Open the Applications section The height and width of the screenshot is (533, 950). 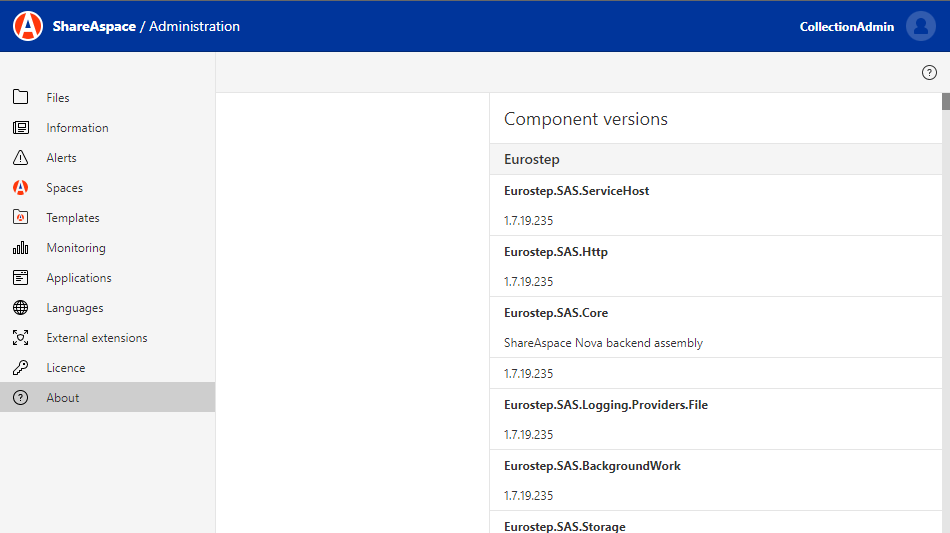coord(79,278)
